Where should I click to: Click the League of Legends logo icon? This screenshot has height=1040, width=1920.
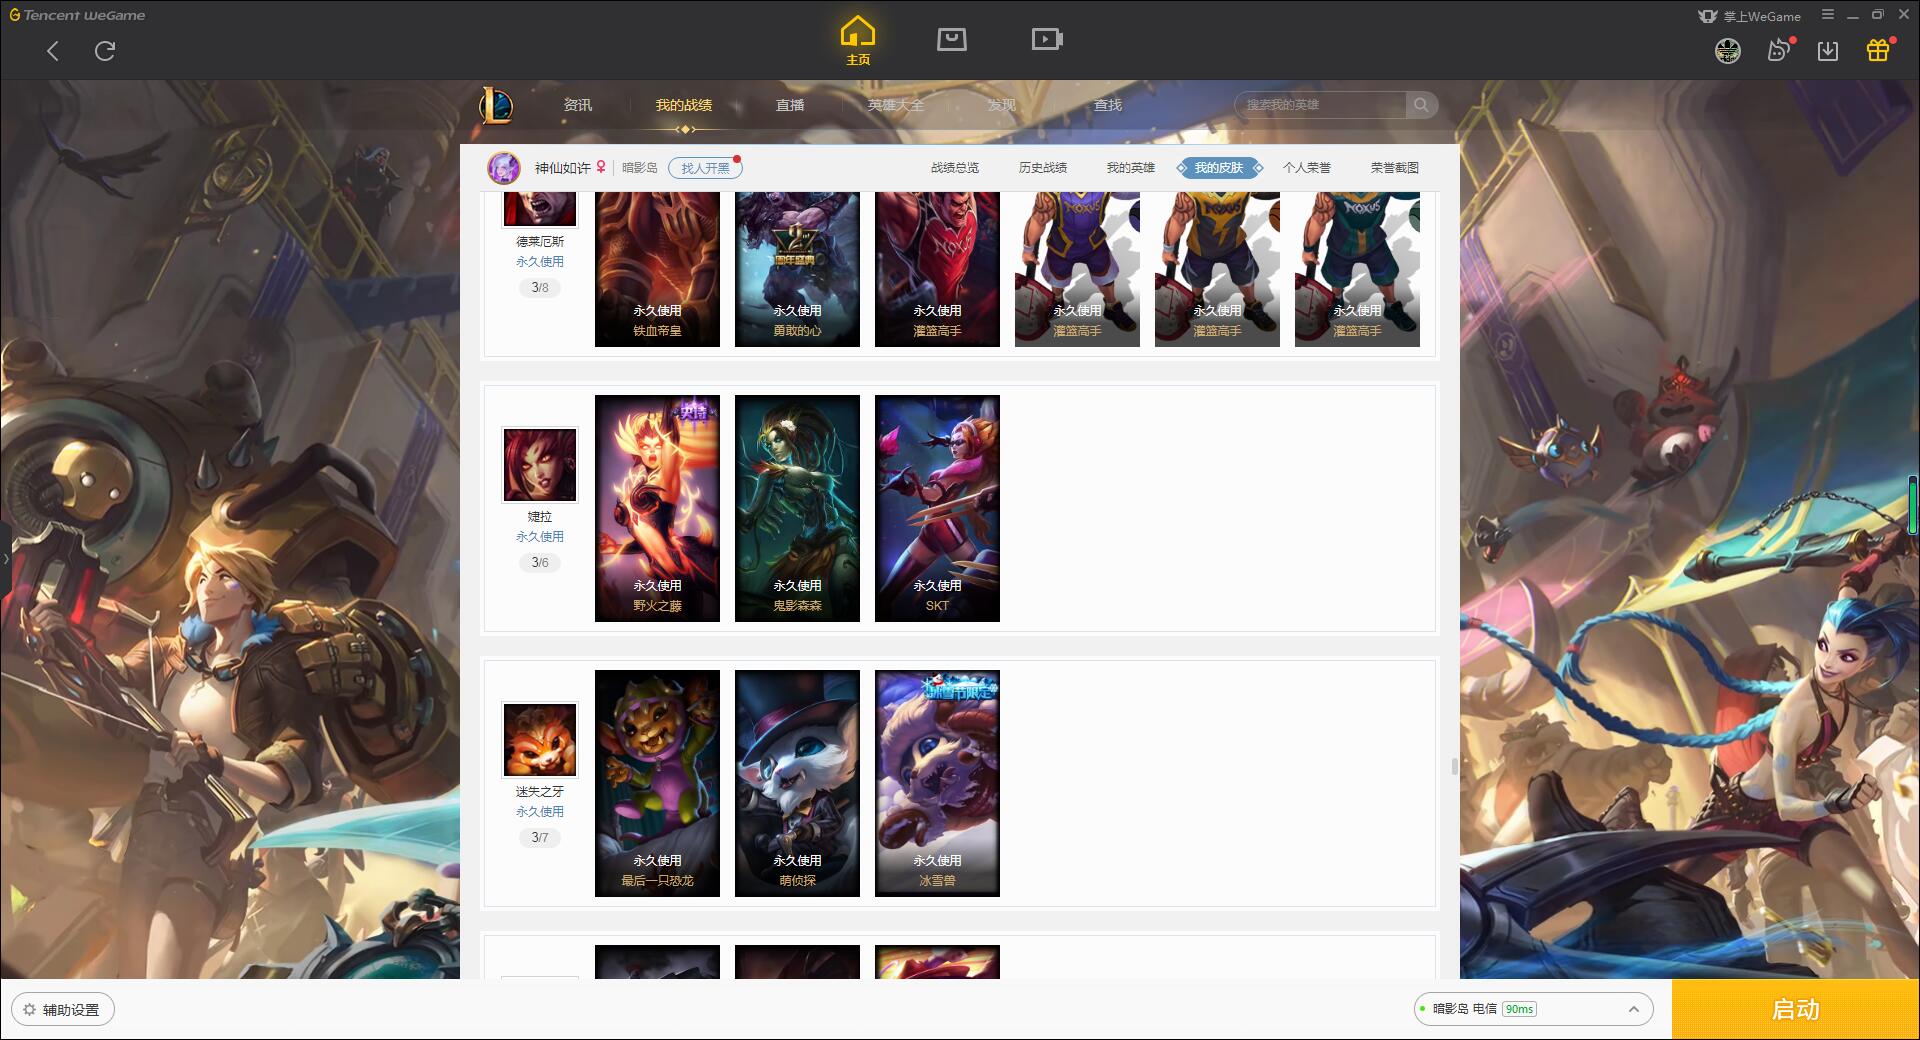click(496, 105)
